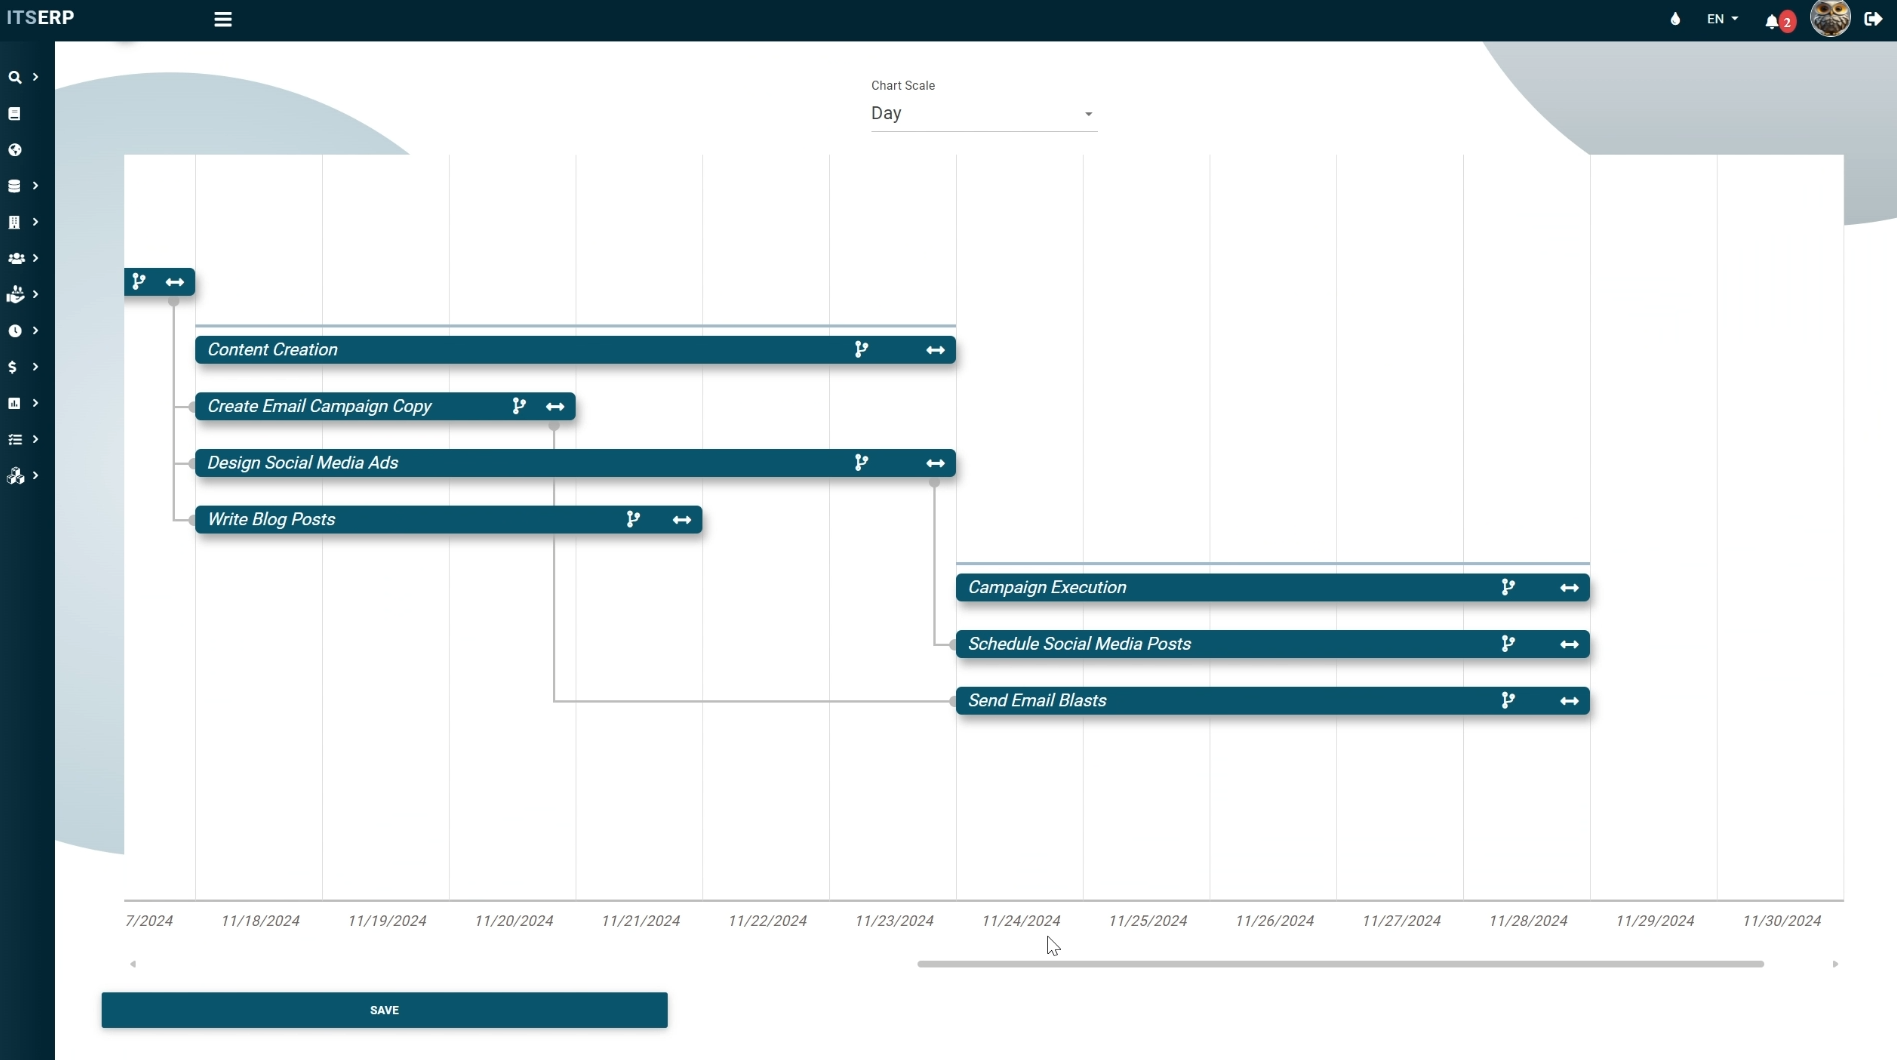Select the Schedule Social Media Posts task bar
1897x1060 pixels.
pos(1200,644)
